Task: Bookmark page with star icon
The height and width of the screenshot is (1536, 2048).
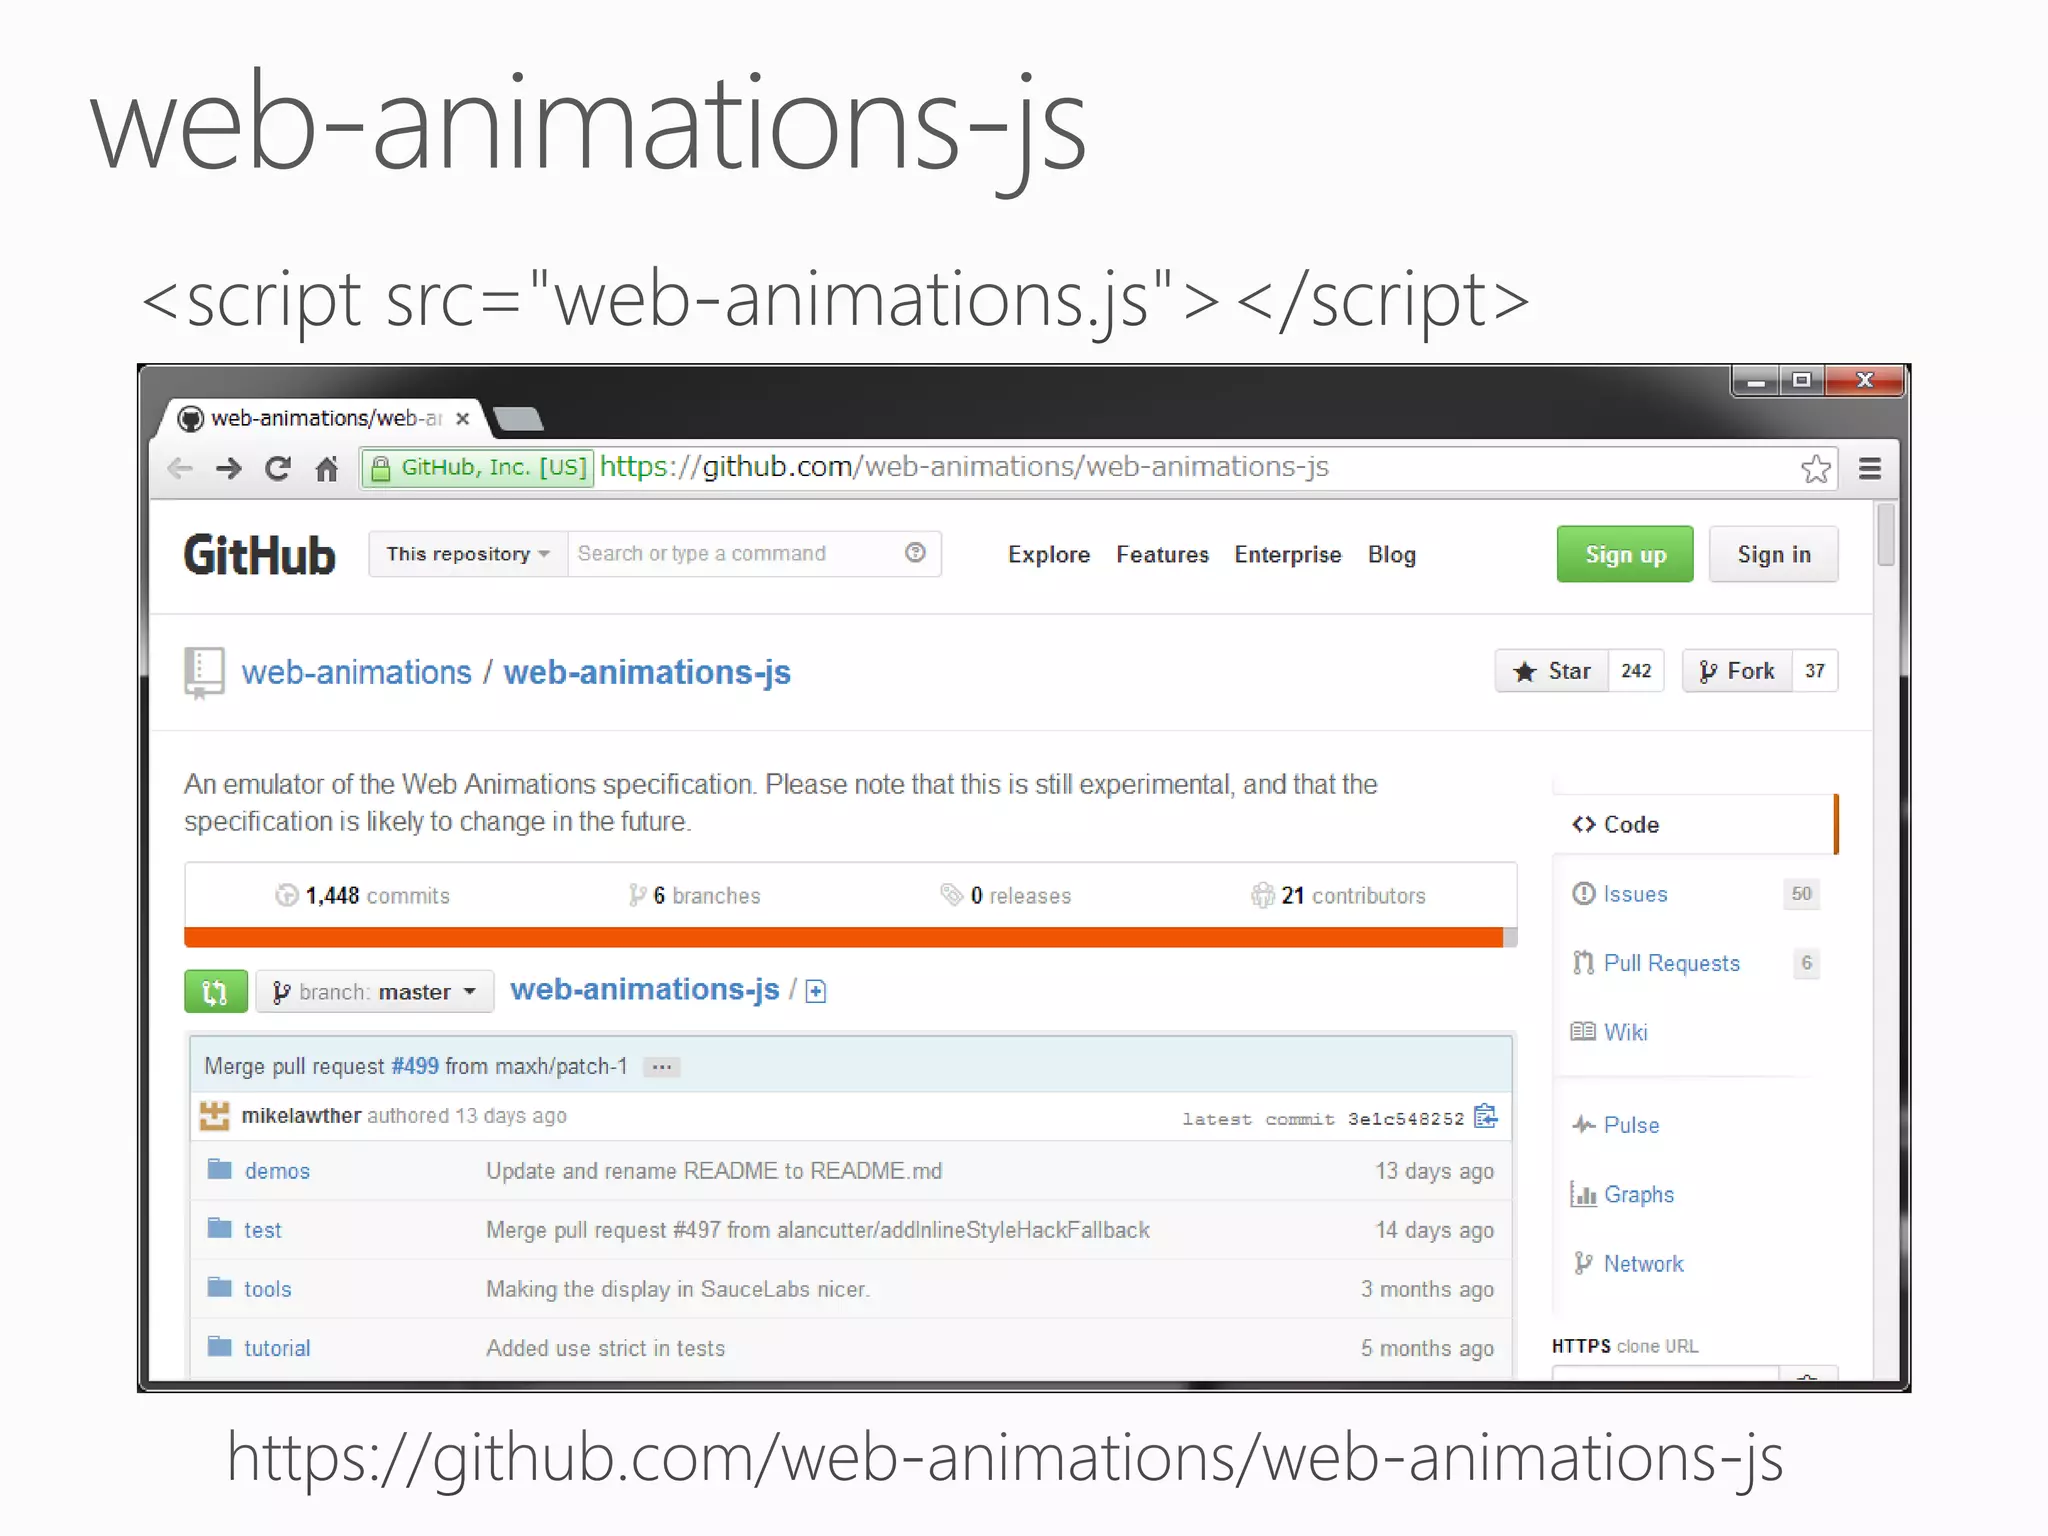Action: (x=1816, y=468)
